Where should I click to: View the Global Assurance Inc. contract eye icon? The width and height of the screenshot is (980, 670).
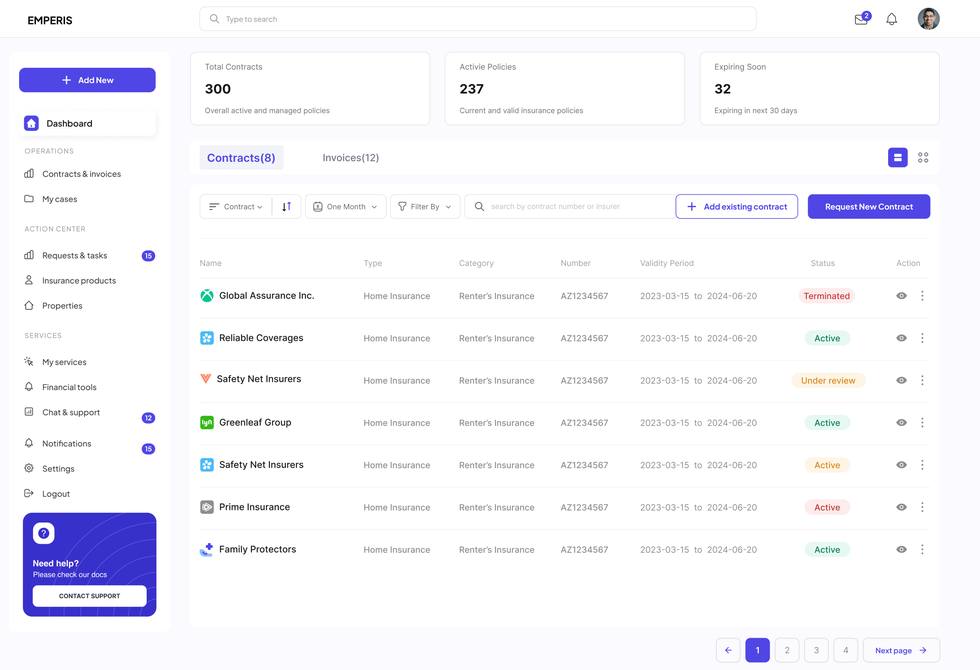tap(901, 296)
